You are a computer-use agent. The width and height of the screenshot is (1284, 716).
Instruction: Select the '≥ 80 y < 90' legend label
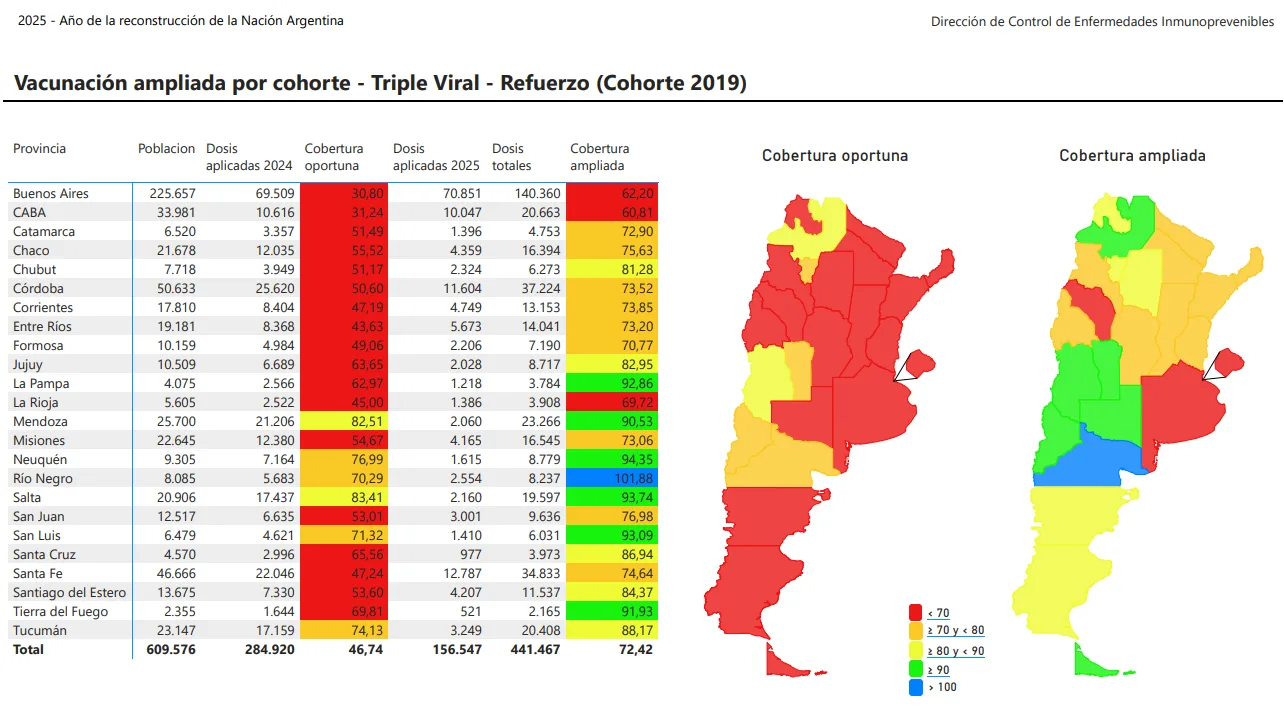[956, 650]
